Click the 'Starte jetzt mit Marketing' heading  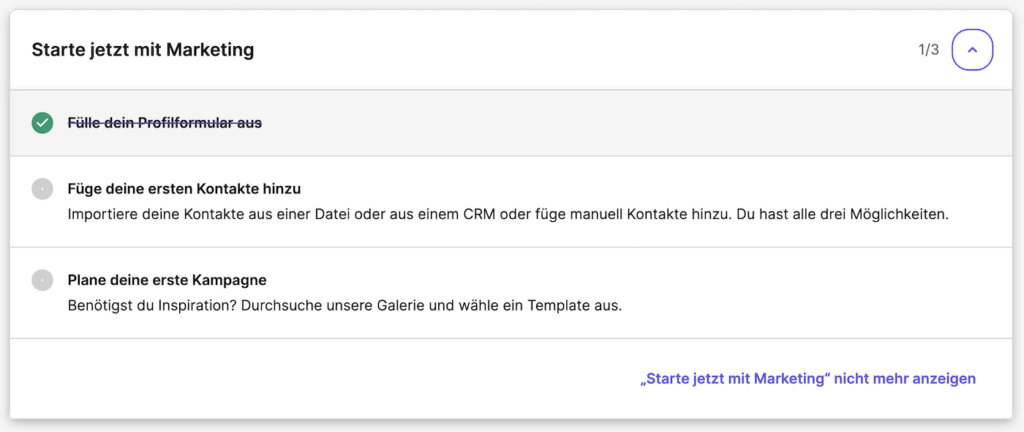tap(143, 50)
